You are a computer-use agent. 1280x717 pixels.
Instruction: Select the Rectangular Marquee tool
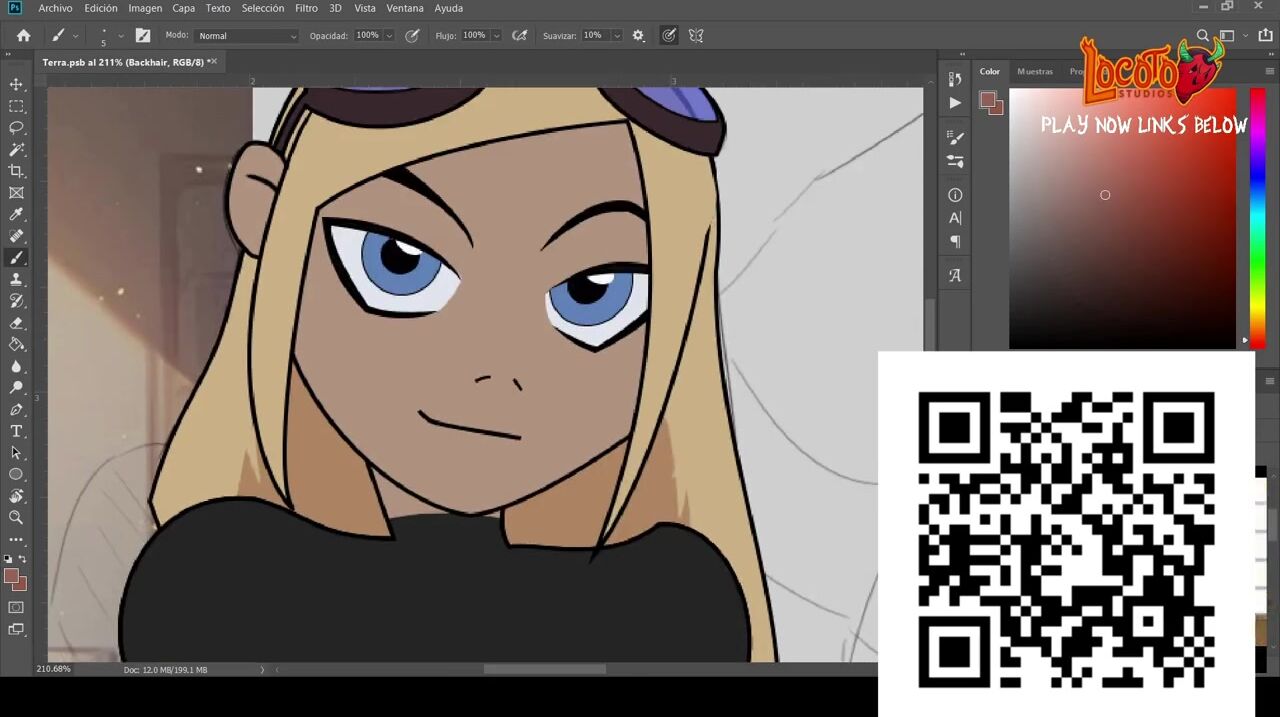point(16,106)
